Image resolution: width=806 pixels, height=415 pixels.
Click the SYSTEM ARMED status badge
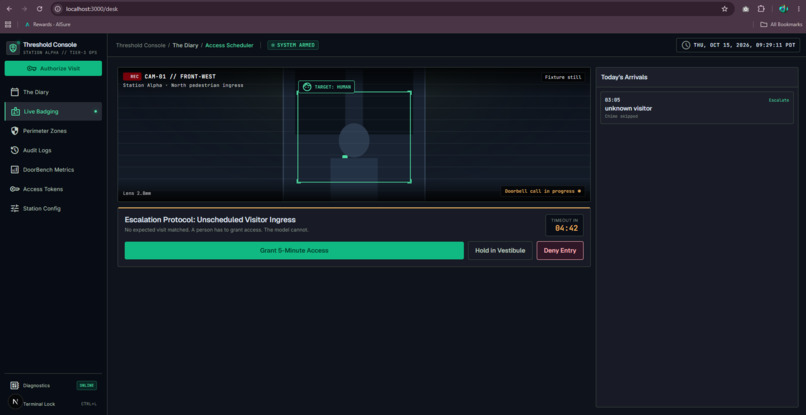pyautogui.click(x=293, y=45)
